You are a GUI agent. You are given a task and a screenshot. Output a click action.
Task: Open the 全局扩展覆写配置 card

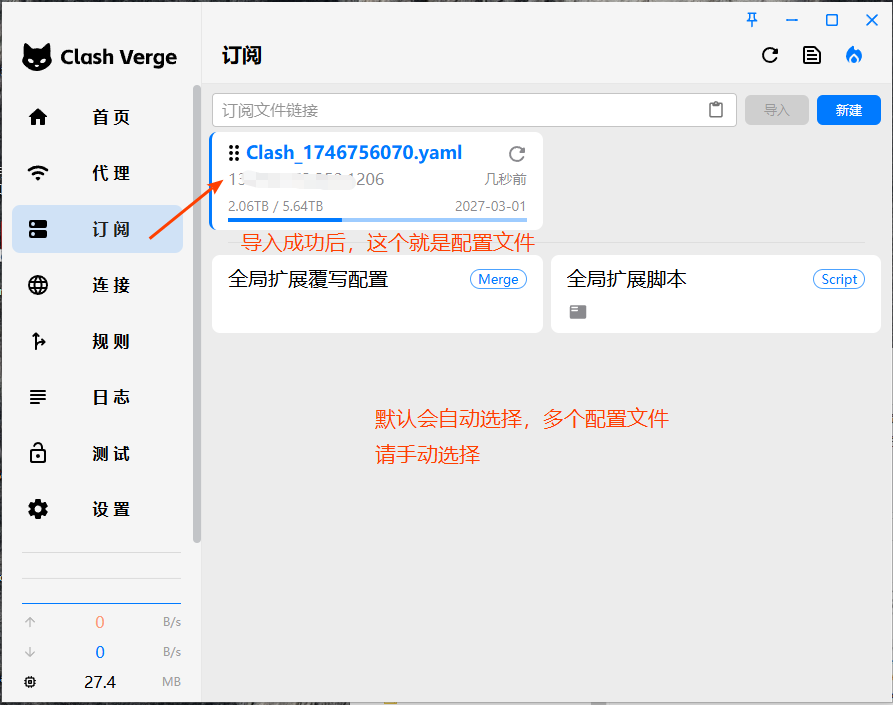(x=377, y=294)
